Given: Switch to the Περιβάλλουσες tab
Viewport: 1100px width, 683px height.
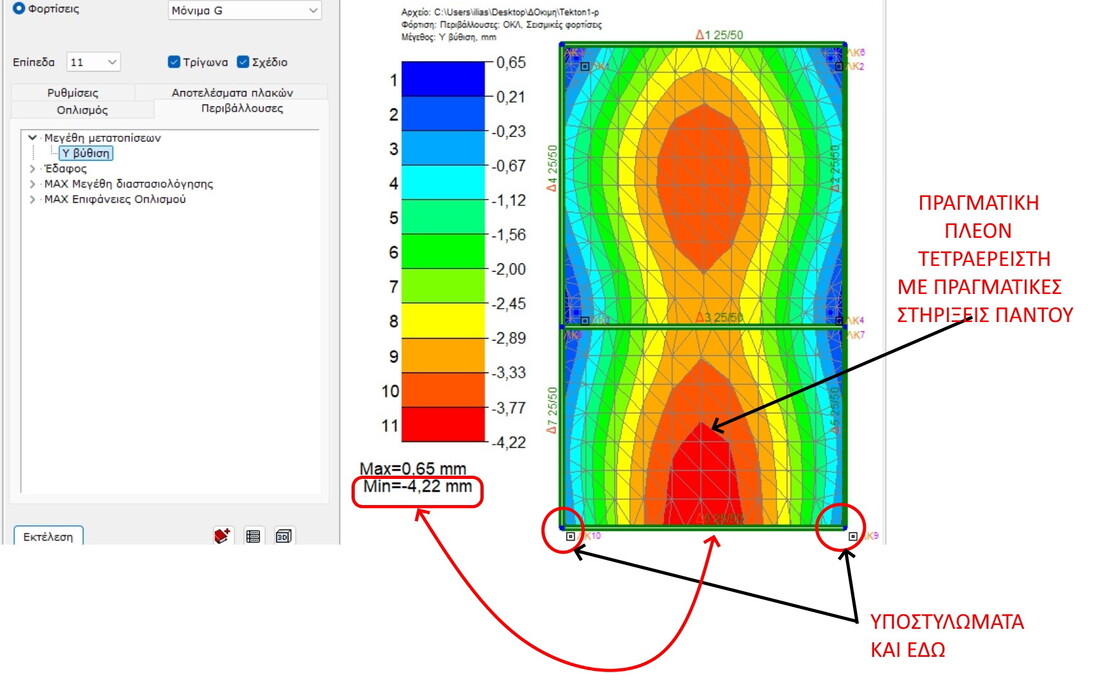Looking at the screenshot, I should (242, 109).
